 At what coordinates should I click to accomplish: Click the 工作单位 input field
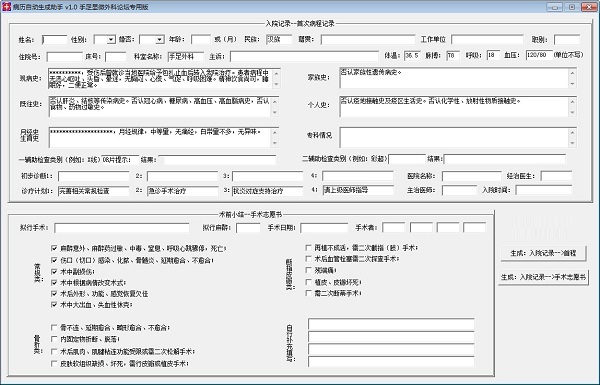point(487,39)
